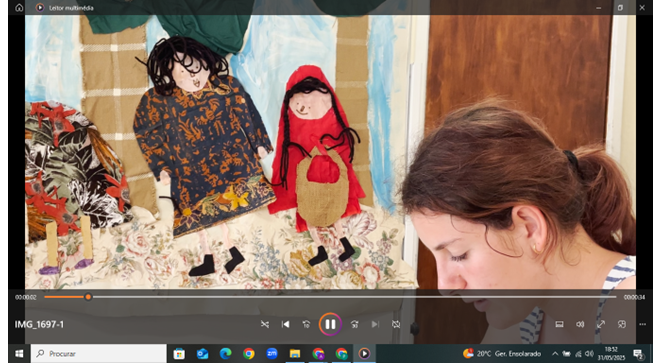Close the media player window
The width and height of the screenshot is (657, 363).
[x=642, y=8]
